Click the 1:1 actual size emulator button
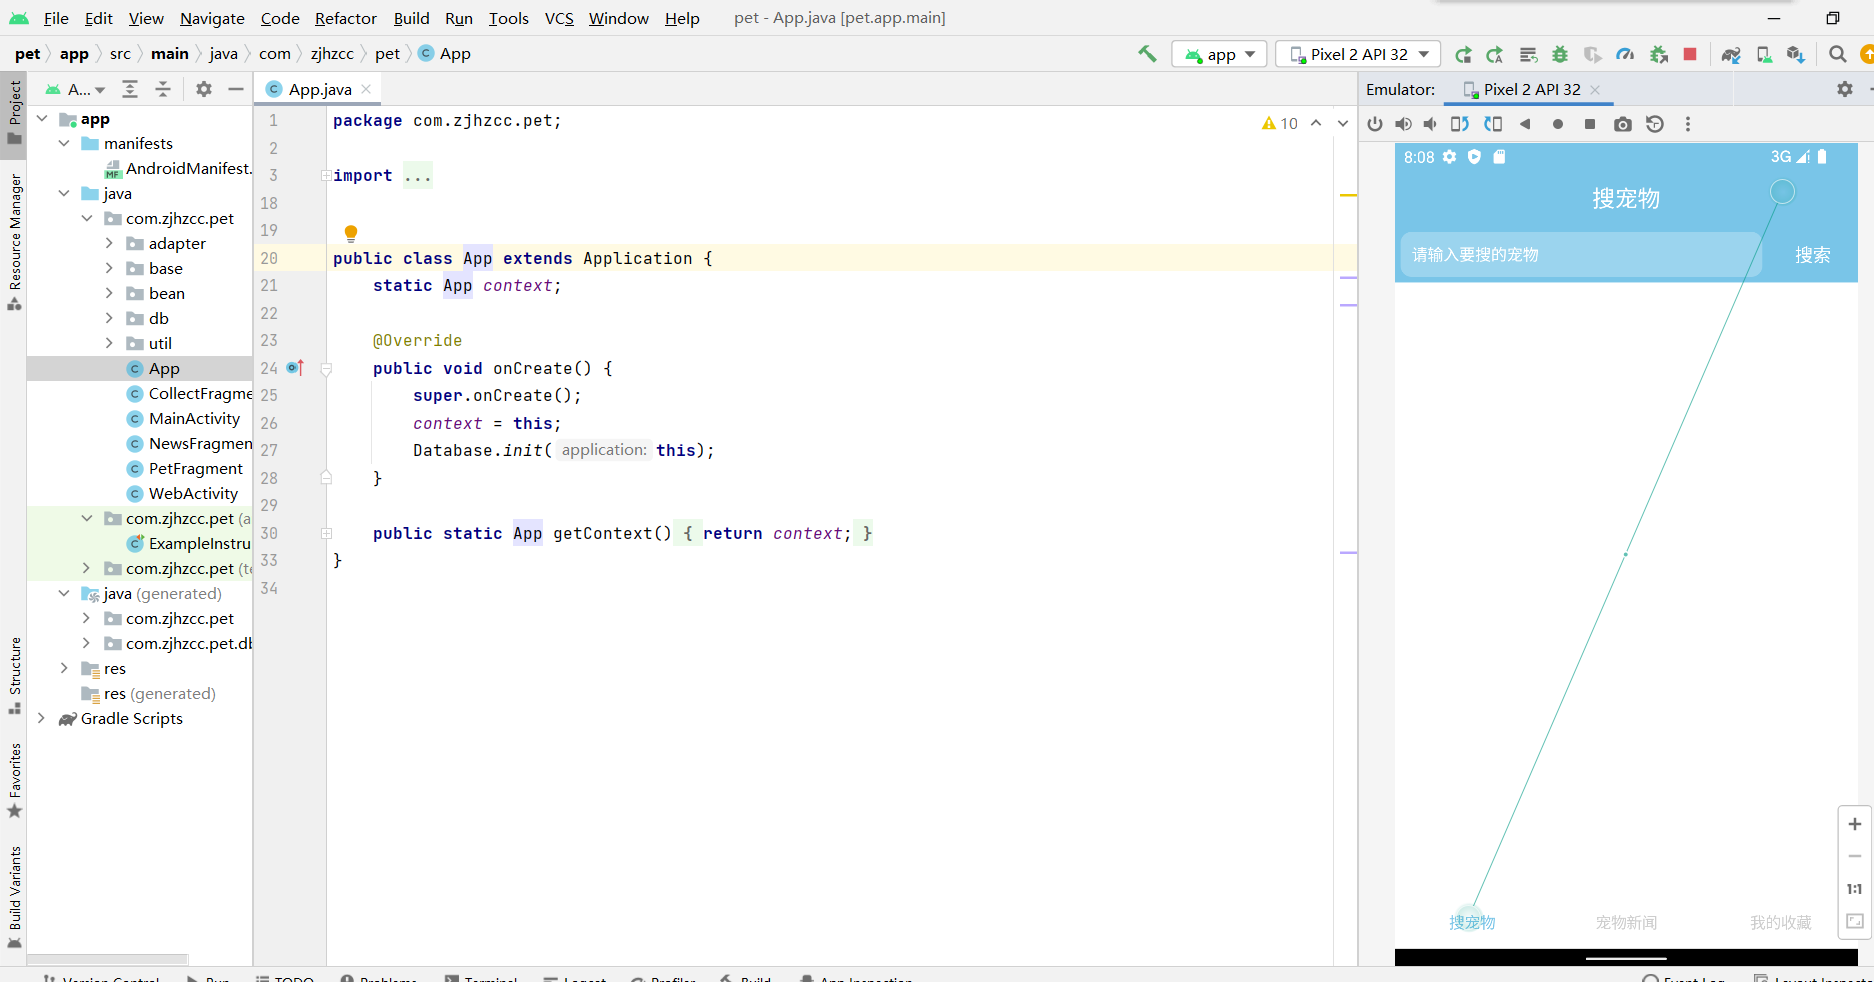 (x=1854, y=889)
